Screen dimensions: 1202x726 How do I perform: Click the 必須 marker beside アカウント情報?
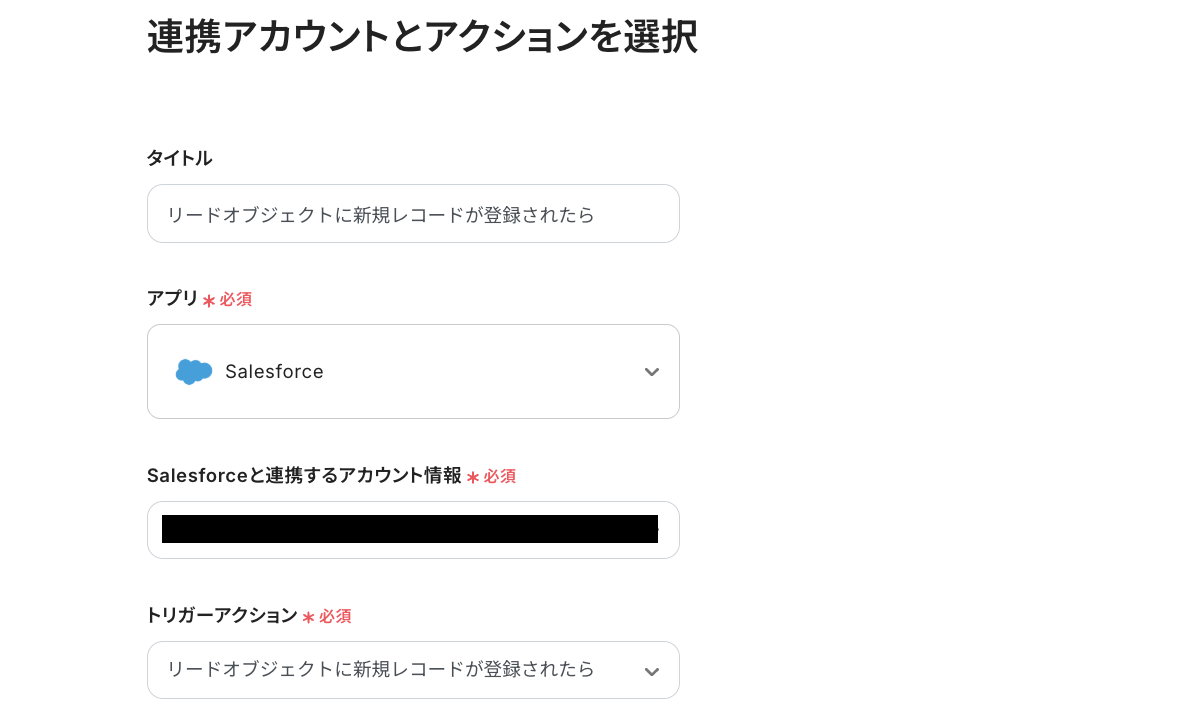tap(500, 477)
